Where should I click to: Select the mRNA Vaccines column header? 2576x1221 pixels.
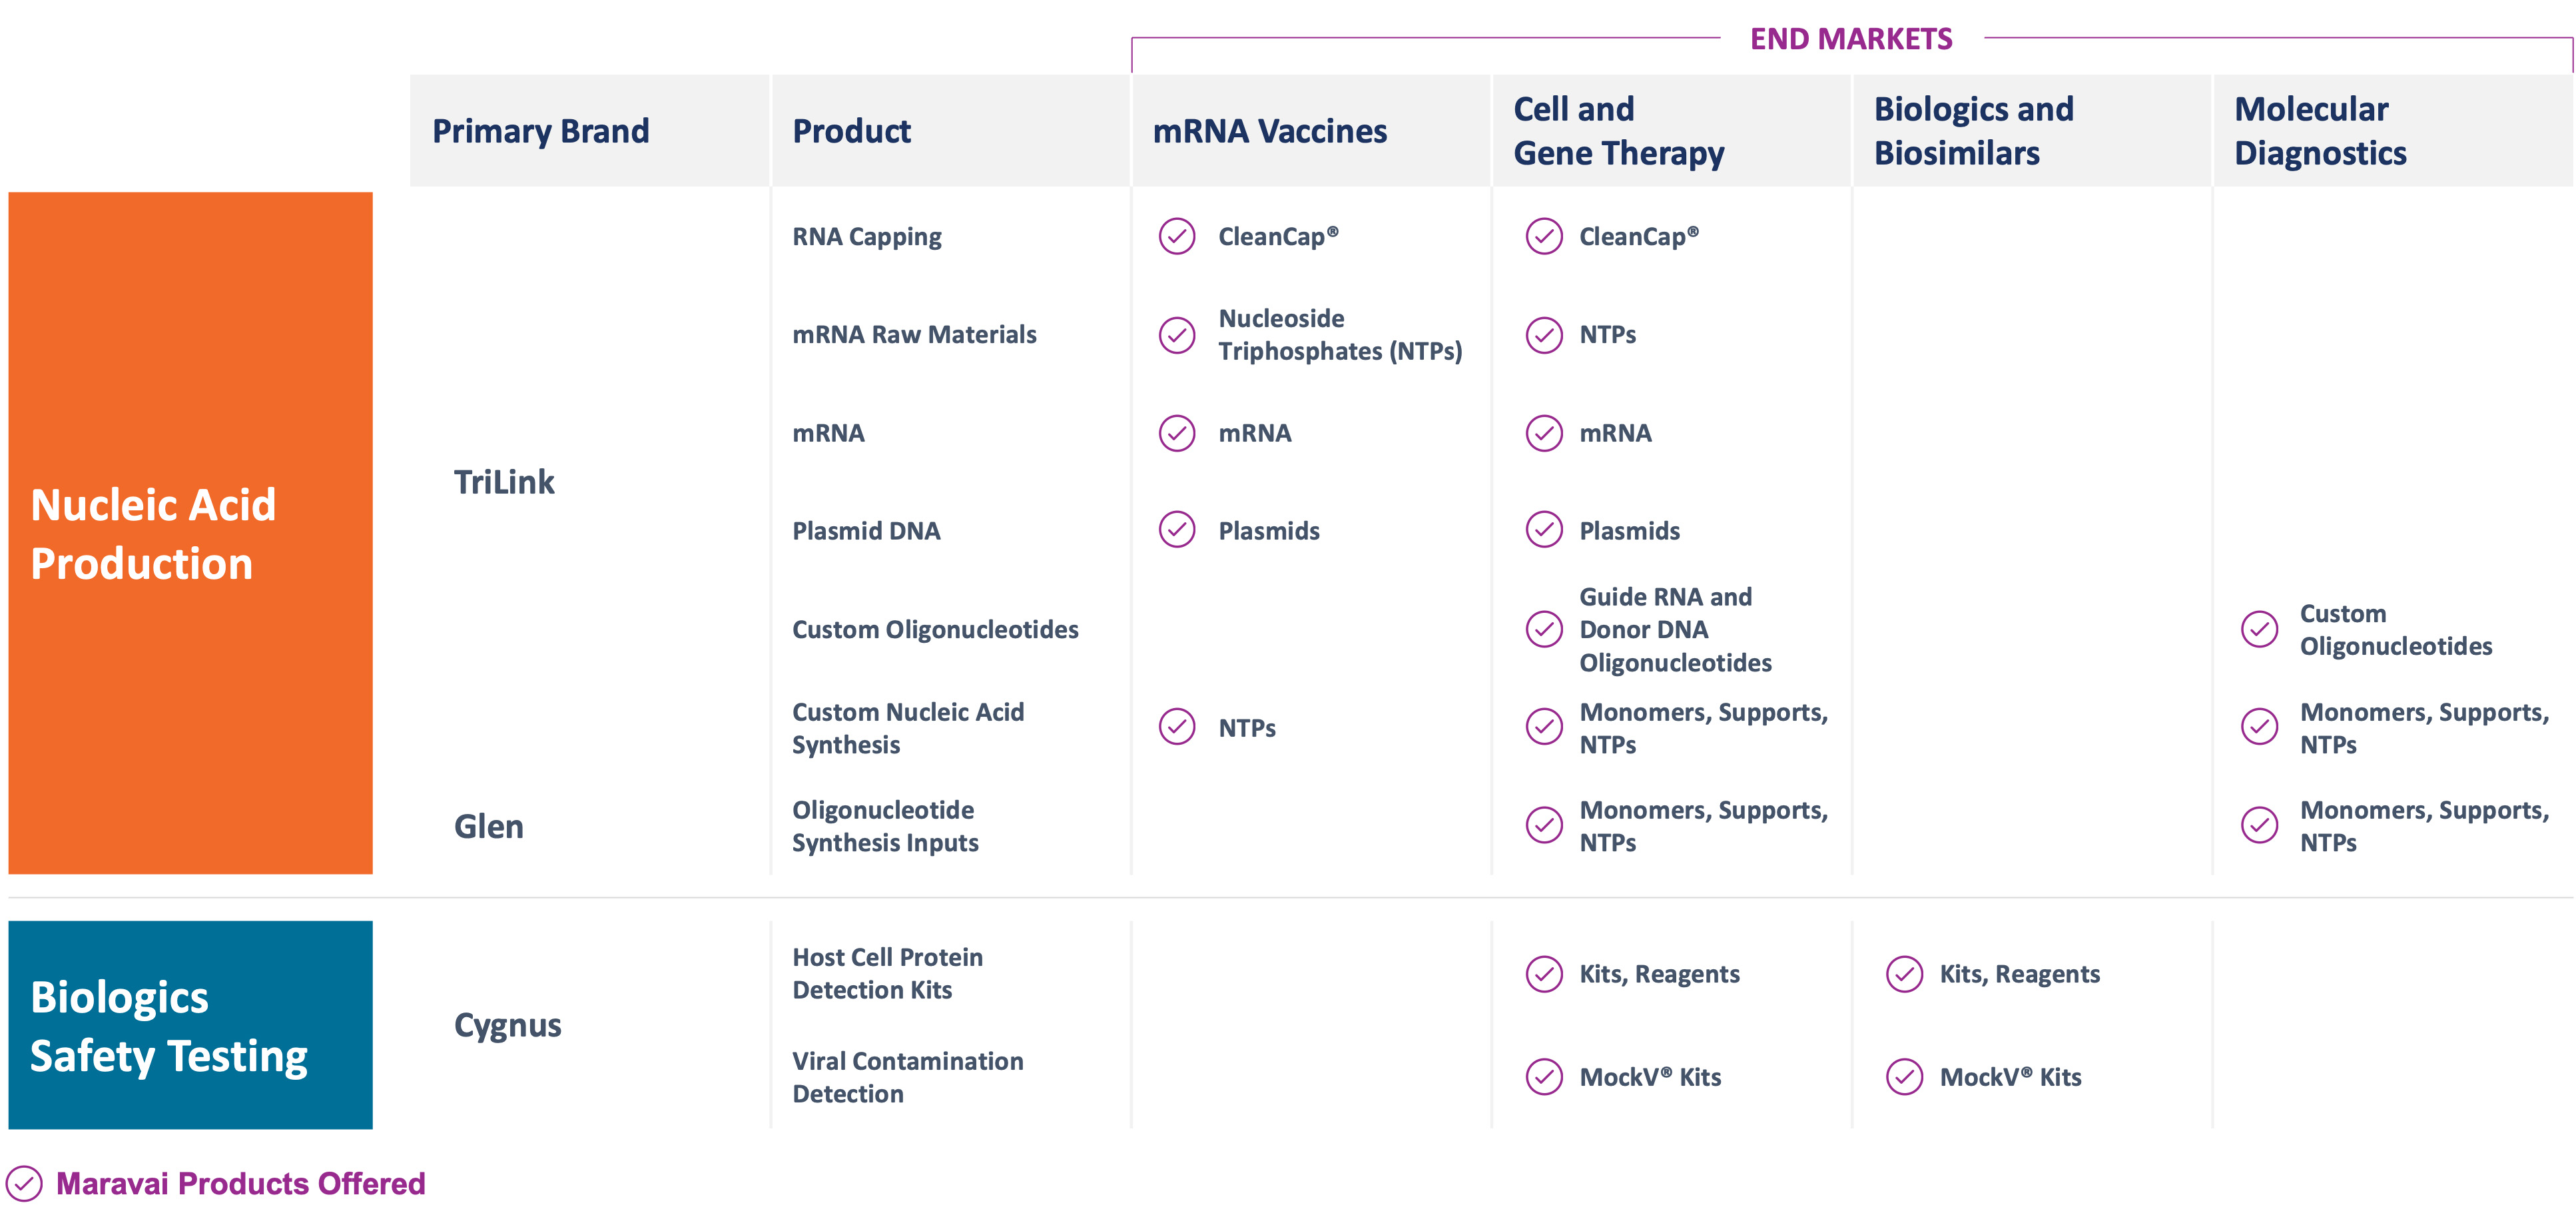[1269, 131]
